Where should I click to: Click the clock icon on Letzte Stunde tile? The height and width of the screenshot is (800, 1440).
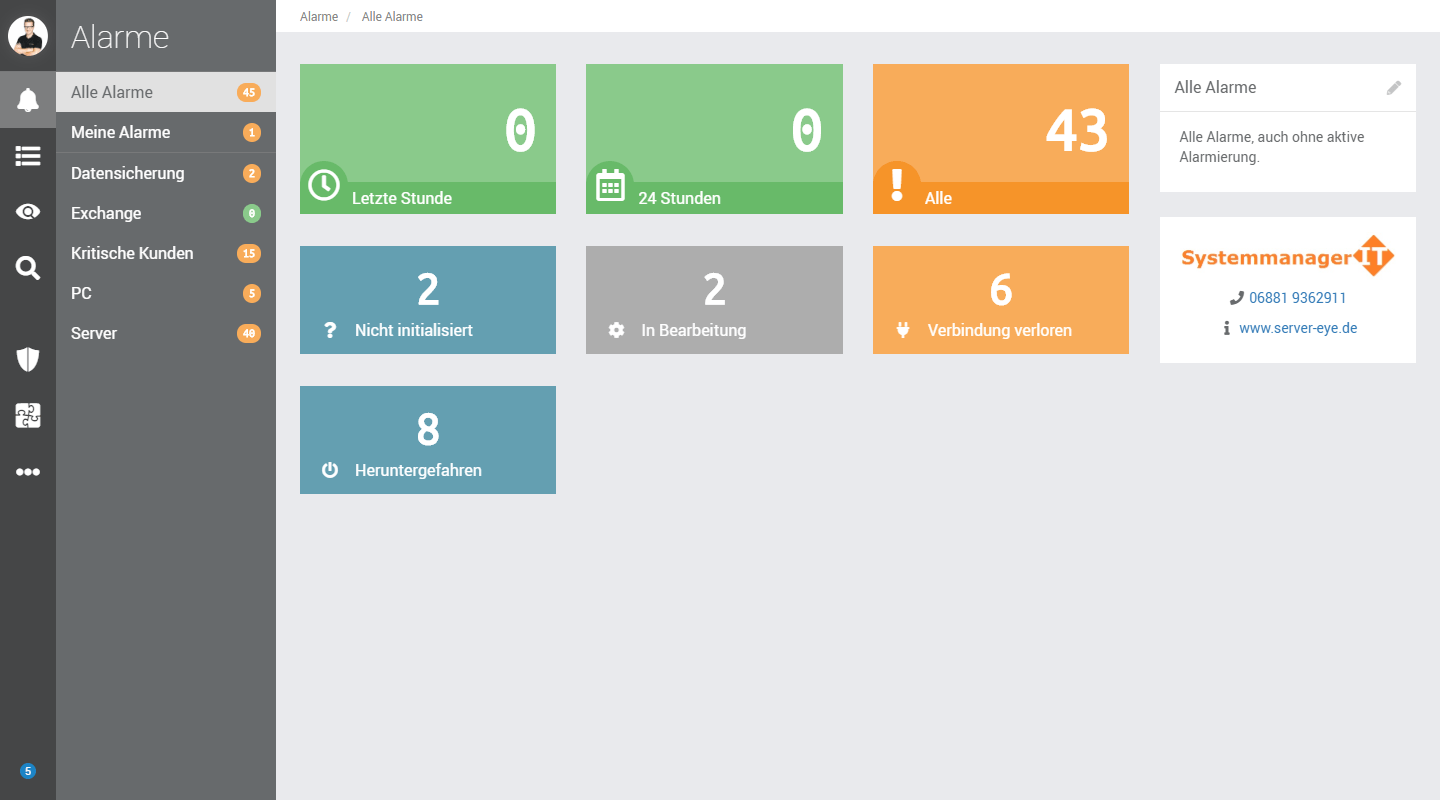click(x=324, y=184)
